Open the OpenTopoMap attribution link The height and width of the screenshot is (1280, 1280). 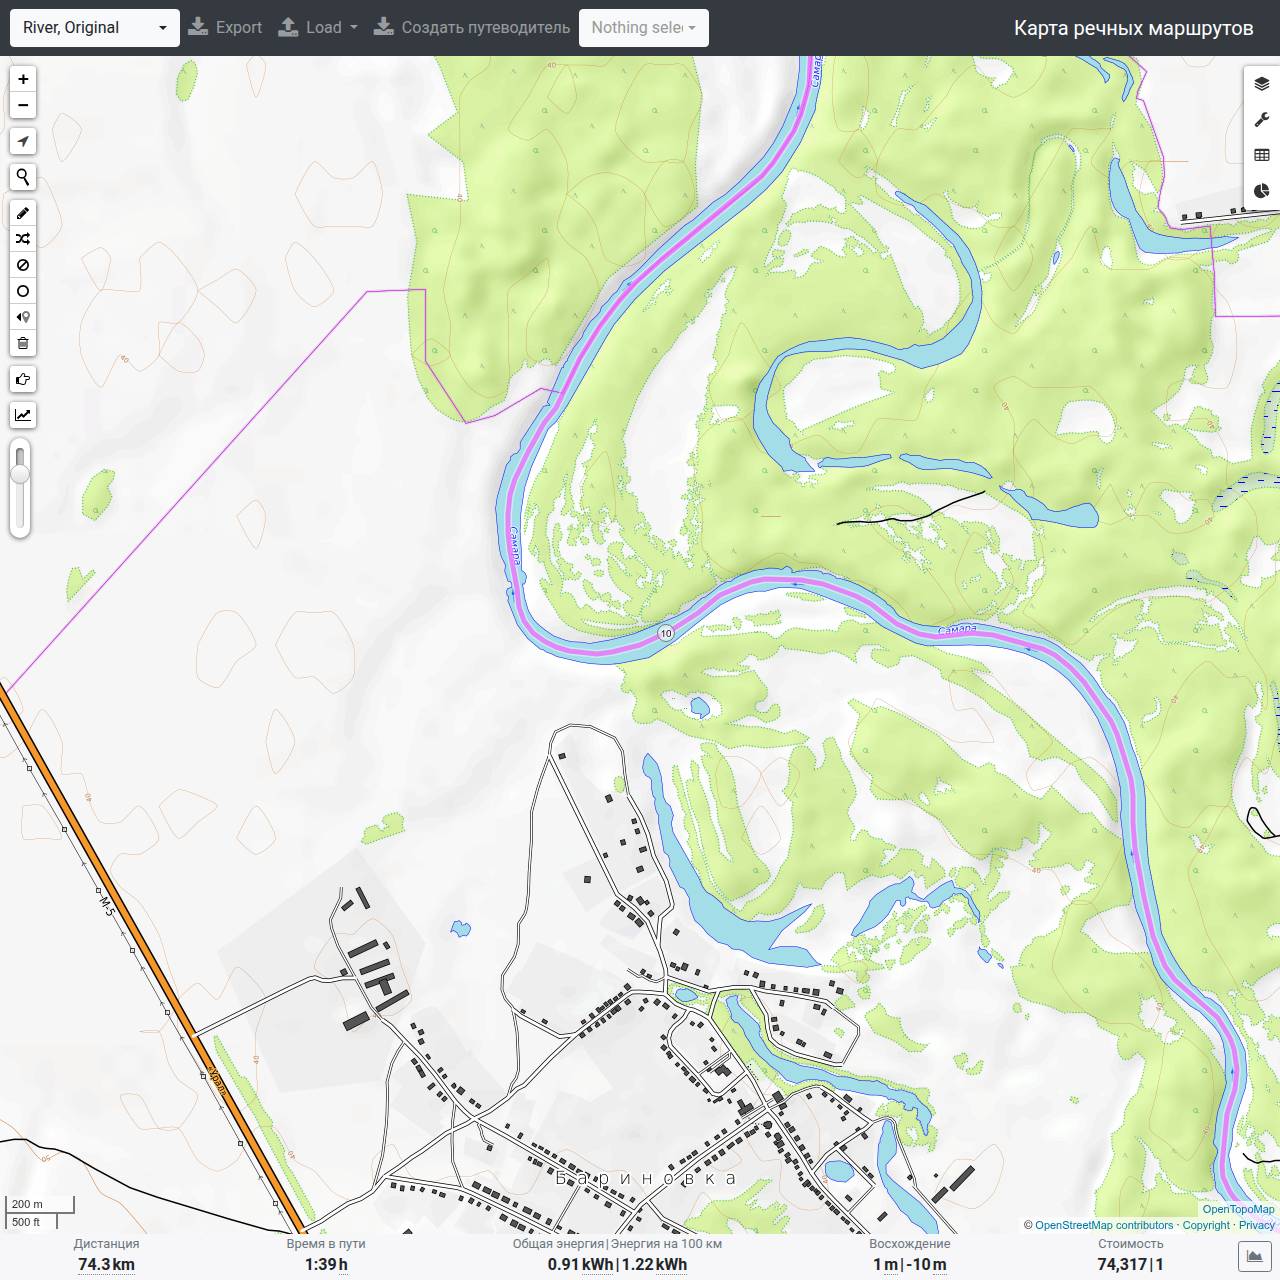(1238, 1209)
